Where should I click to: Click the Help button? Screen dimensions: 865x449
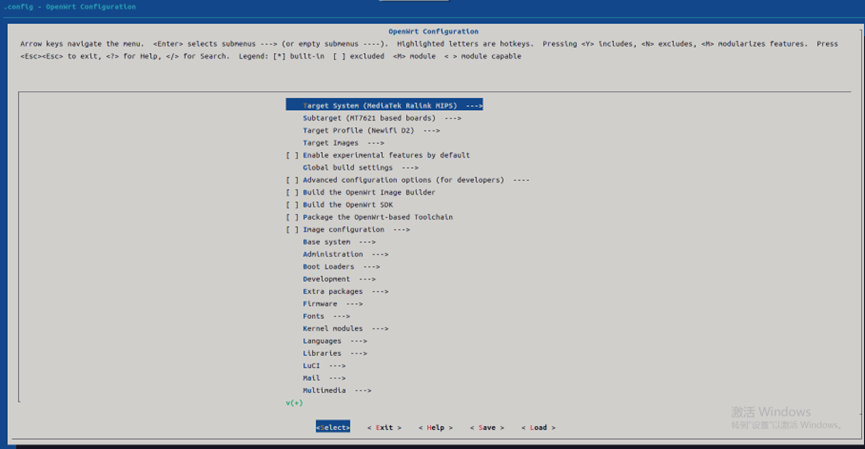(435, 427)
